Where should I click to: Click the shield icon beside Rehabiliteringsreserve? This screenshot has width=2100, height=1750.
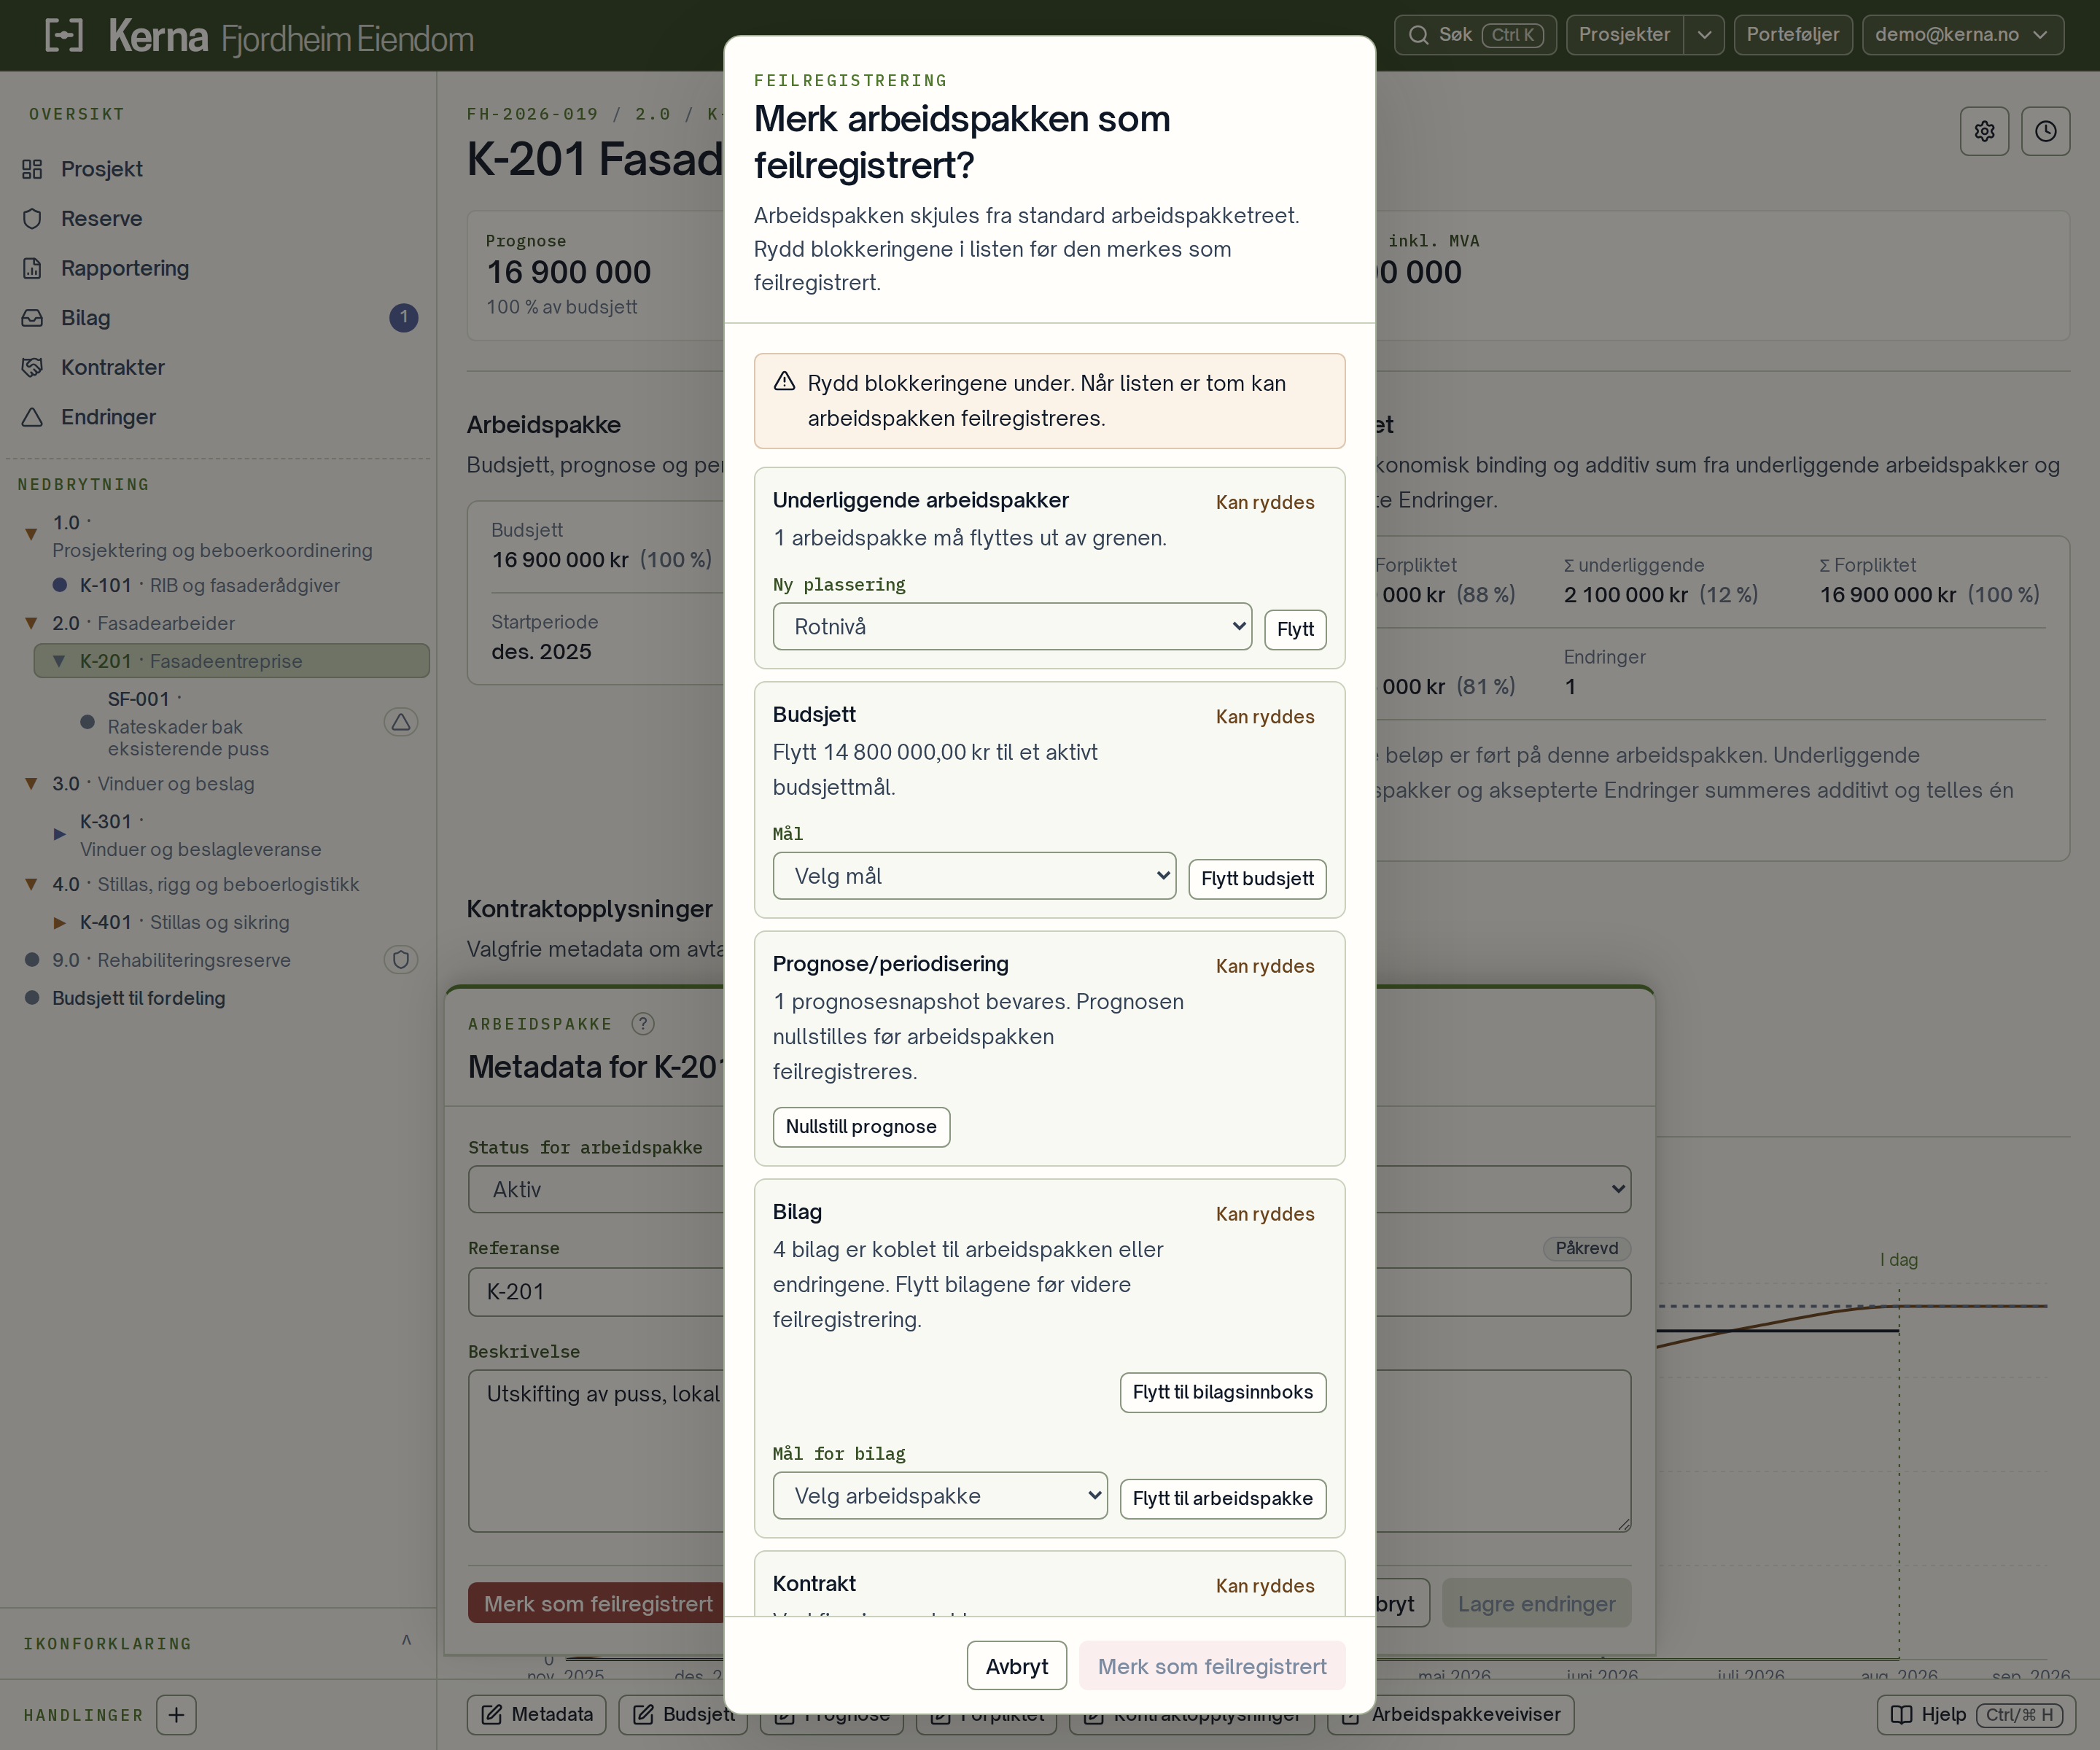(x=401, y=960)
